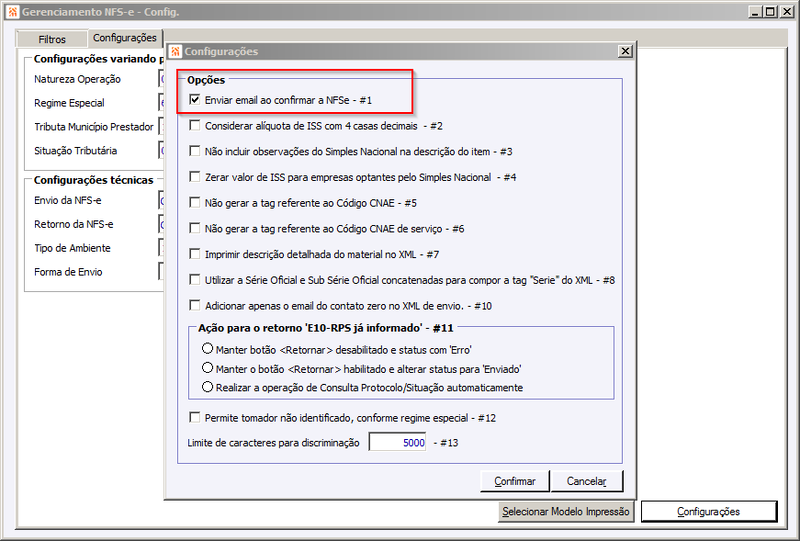
Task: Click the Natureza Operação label
Action: pos(78,79)
